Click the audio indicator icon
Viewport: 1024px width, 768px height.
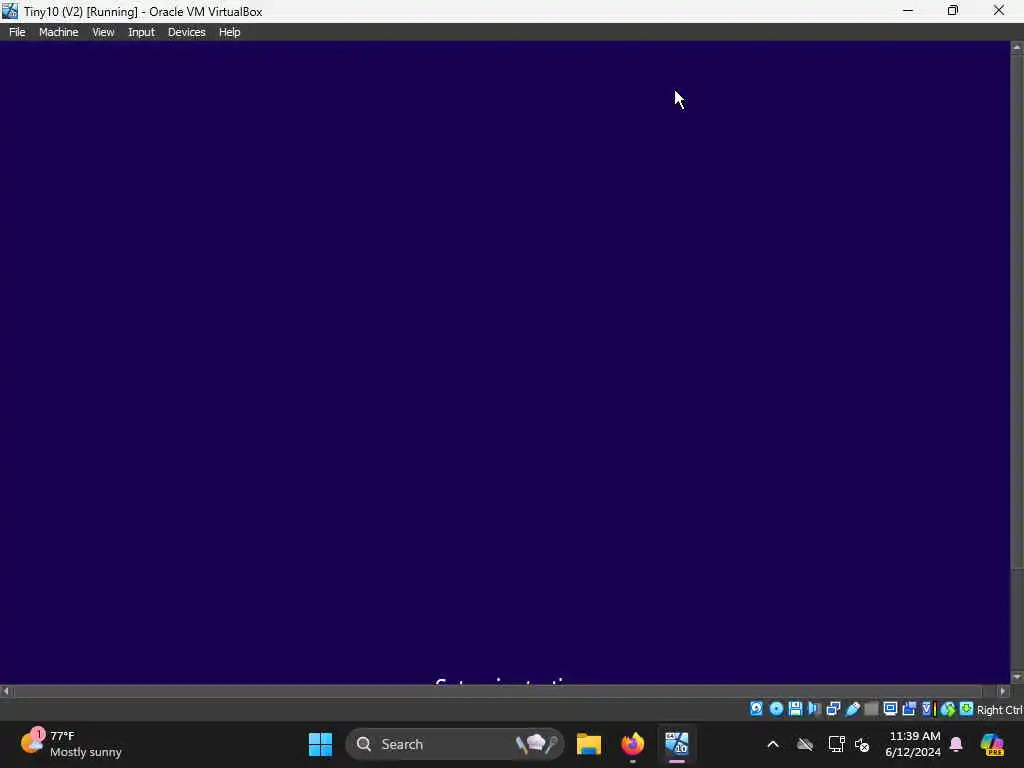point(814,709)
